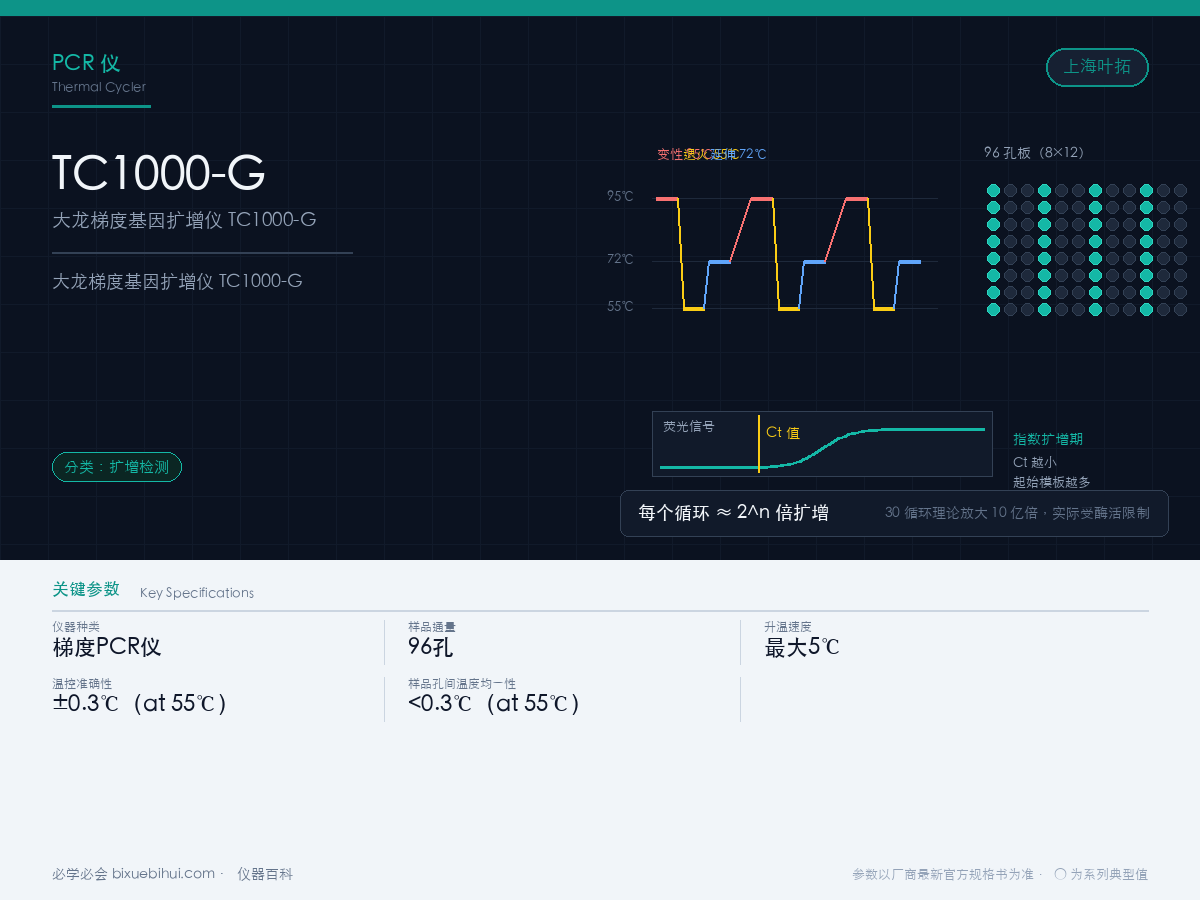Viewport: 1200px width, 900px height.
Task: Click the 荧光信号 label in the graph
Action: click(x=689, y=426)
